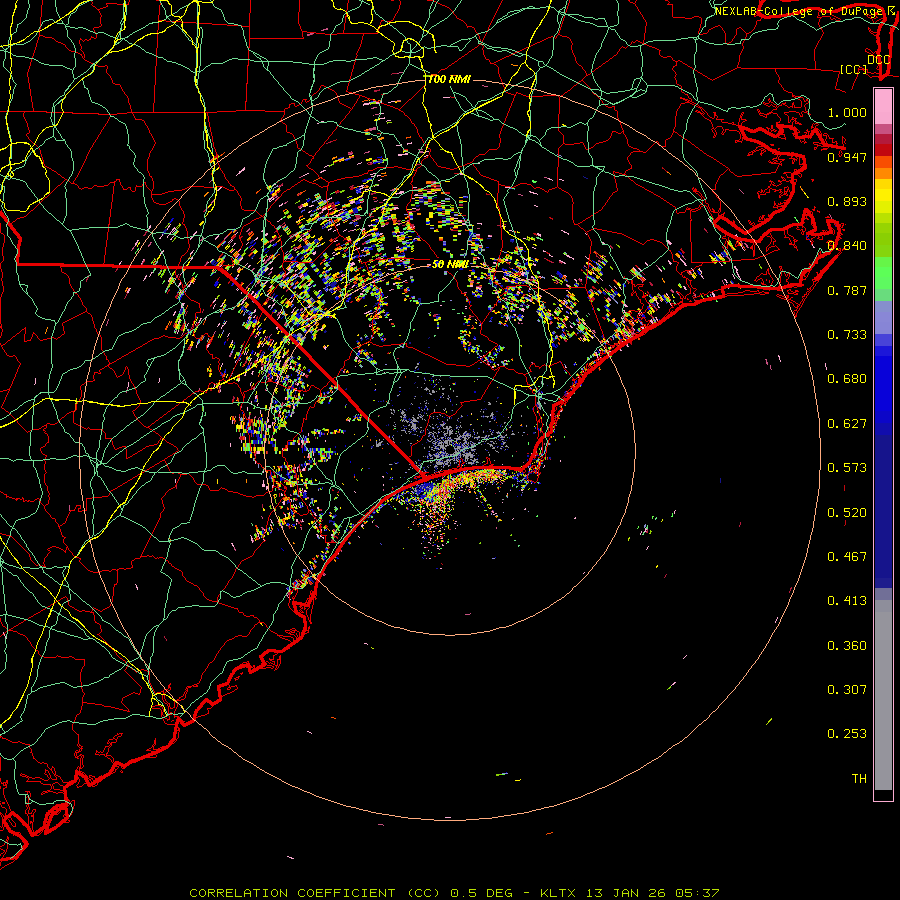Click the pink swatch at top of color bar
Viewport: 900px width, 900px height.
[883, 107]
